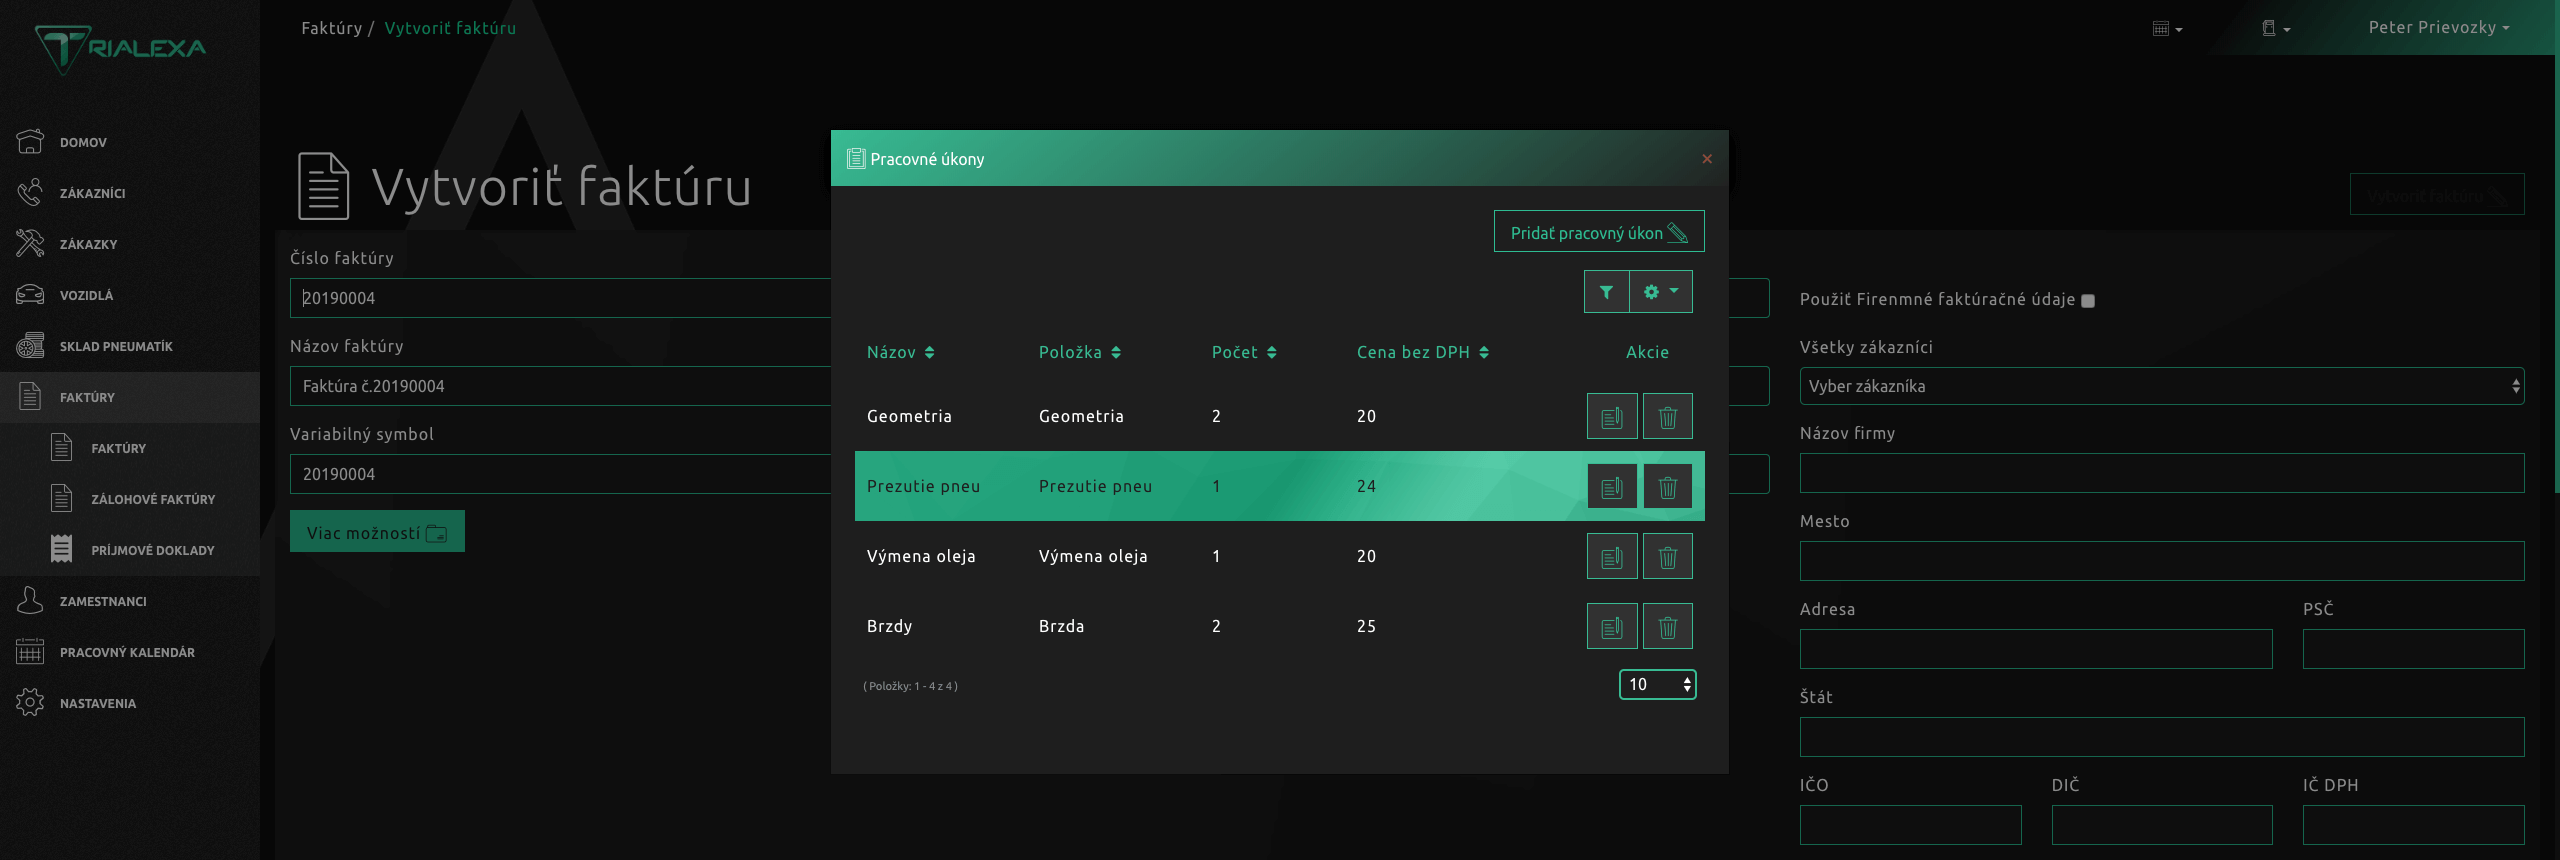
Task: Open the rows-per-page selector showing 10
Action: [1657, 684]
